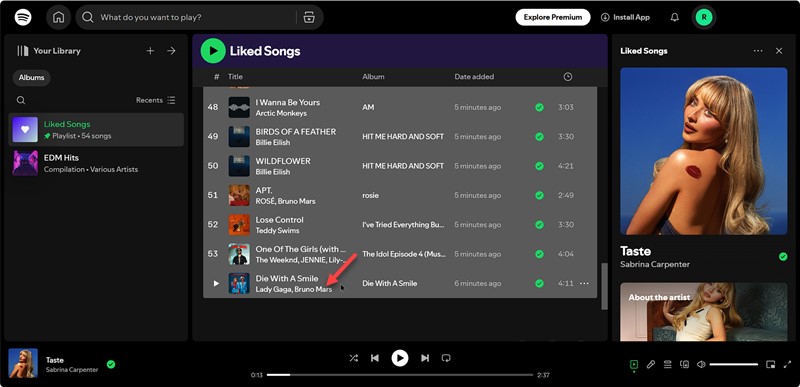Skip to next track

click(424, 358)
